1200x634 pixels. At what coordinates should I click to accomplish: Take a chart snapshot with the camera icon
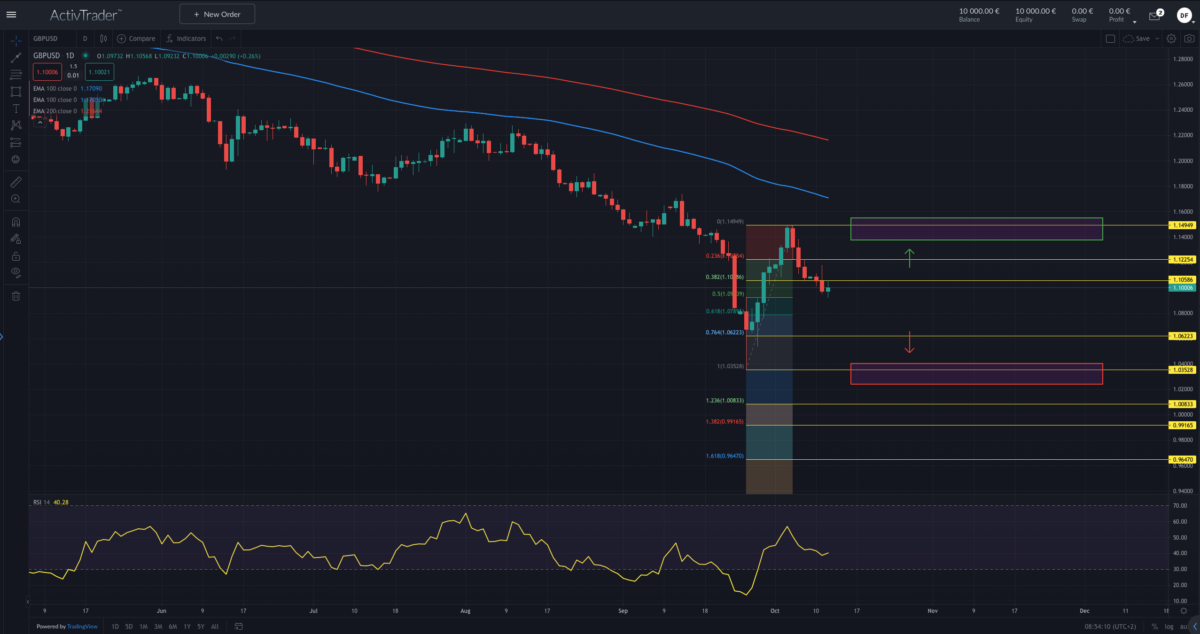pos(1190,38)
